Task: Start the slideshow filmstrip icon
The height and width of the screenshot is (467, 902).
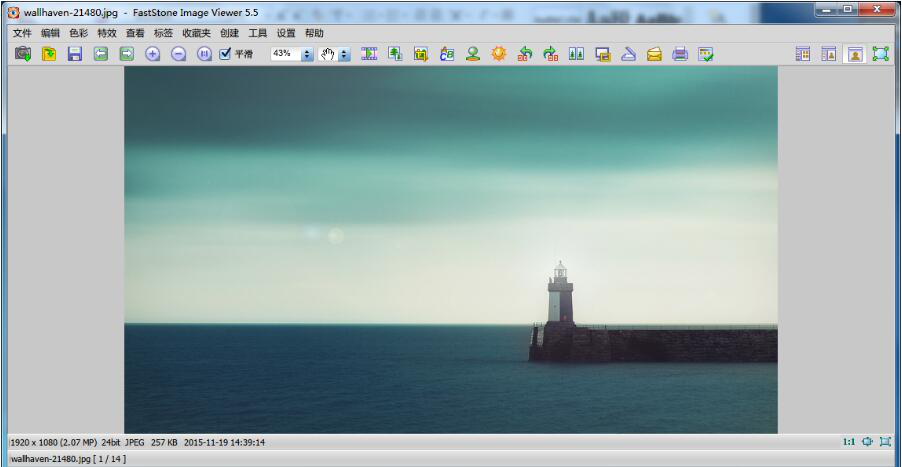Action: pyautogui.click(x=369, y=54)
